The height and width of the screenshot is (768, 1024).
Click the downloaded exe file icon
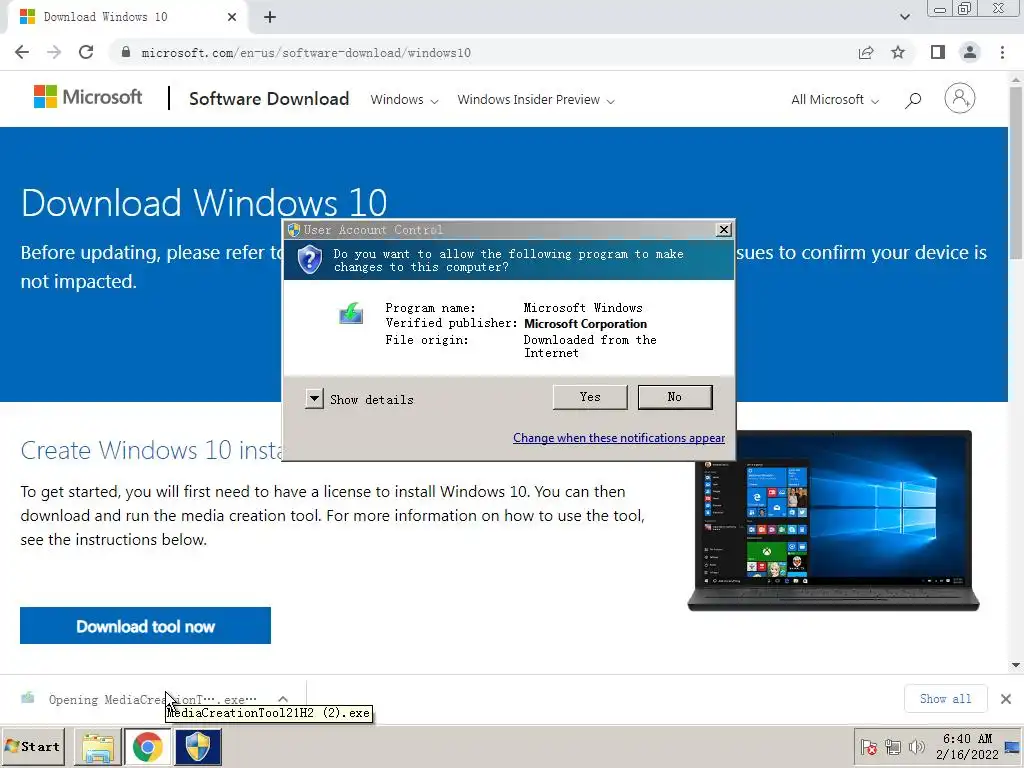point(27,698)
